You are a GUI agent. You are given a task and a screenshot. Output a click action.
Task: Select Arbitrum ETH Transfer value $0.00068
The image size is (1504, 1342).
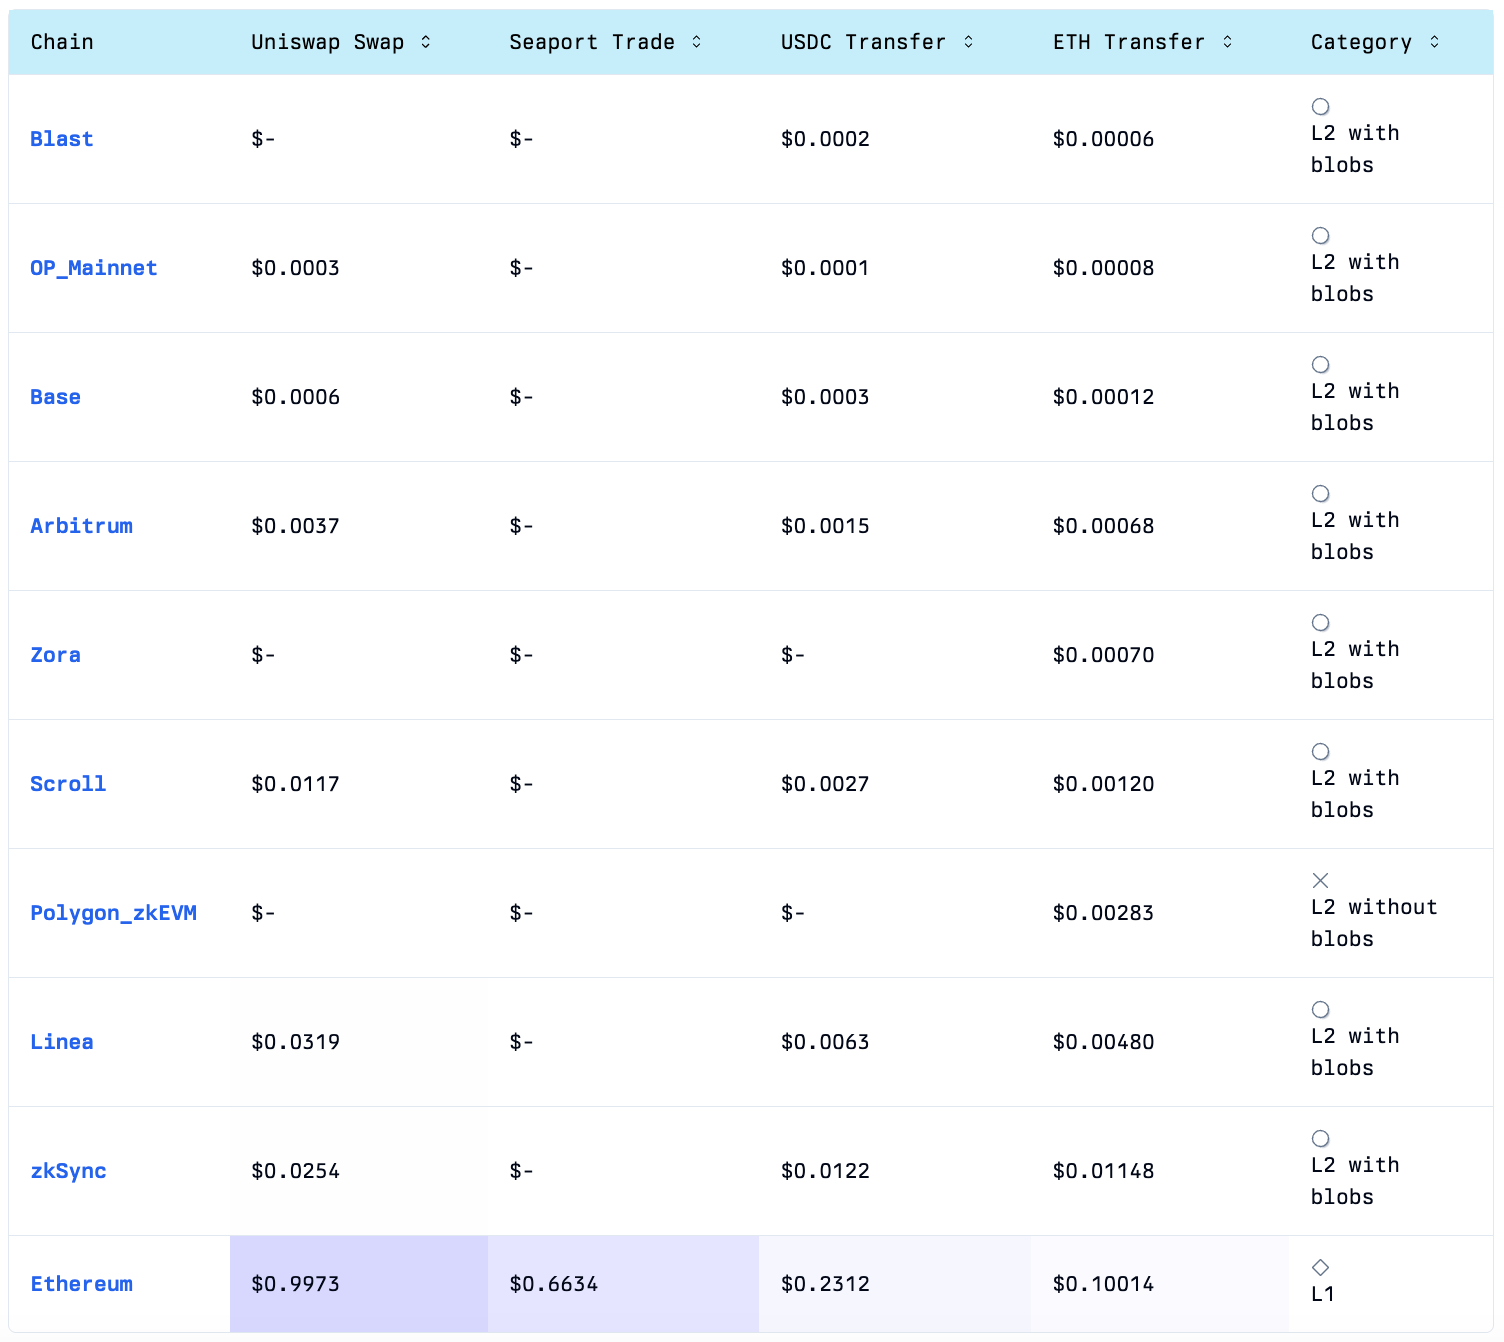(x=1103, y=526)
